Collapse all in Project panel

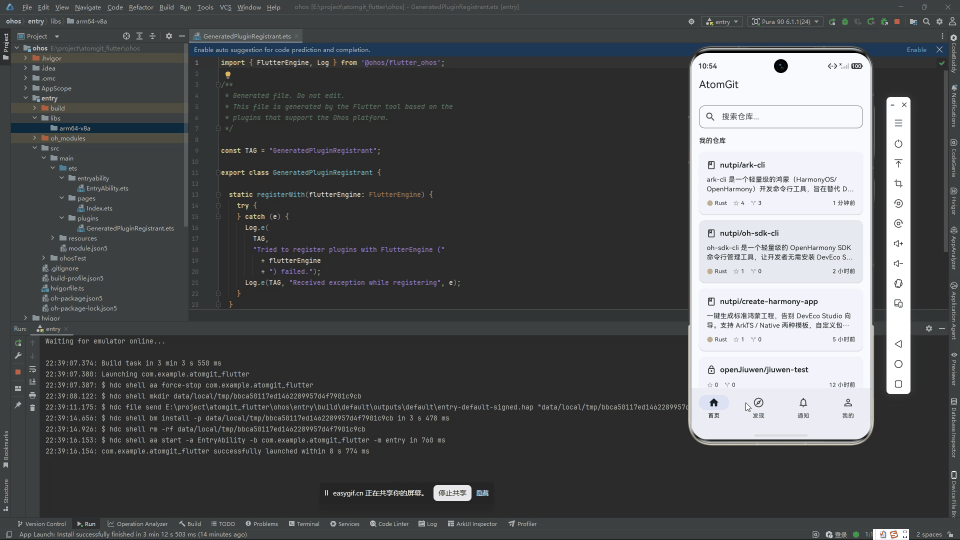[x=152, y=36]
